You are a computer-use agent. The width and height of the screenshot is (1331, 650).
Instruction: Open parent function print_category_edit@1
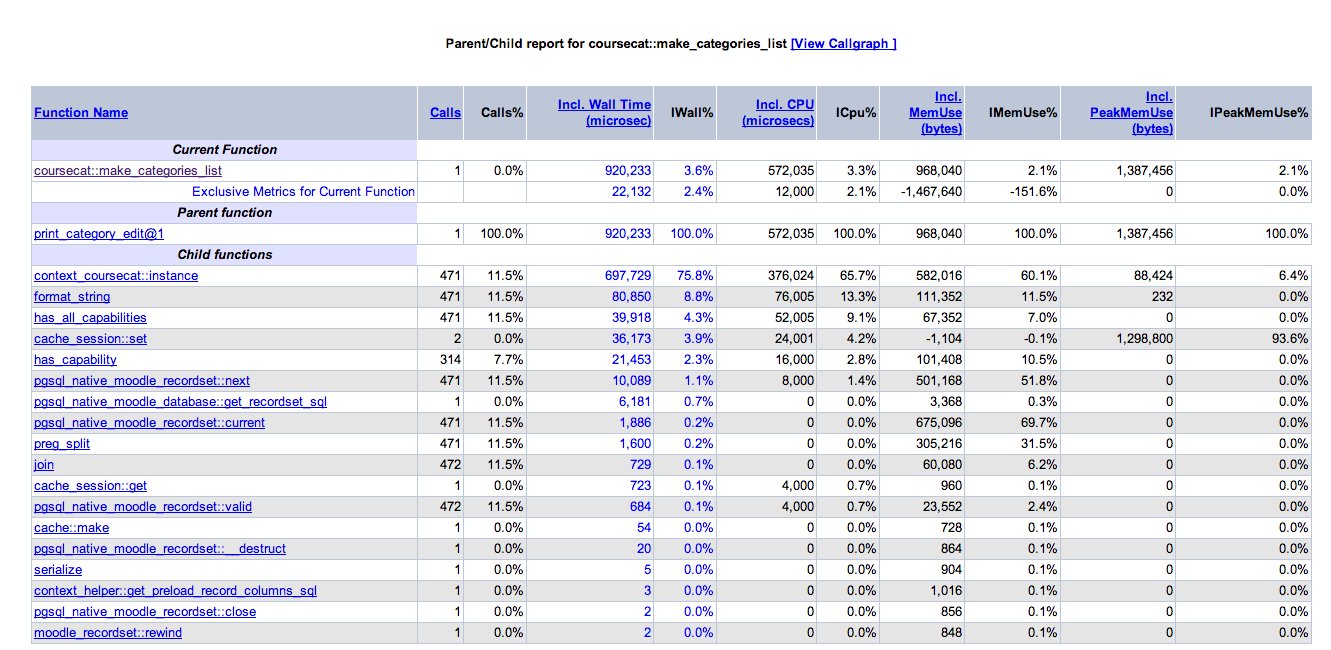click(99, 234)
